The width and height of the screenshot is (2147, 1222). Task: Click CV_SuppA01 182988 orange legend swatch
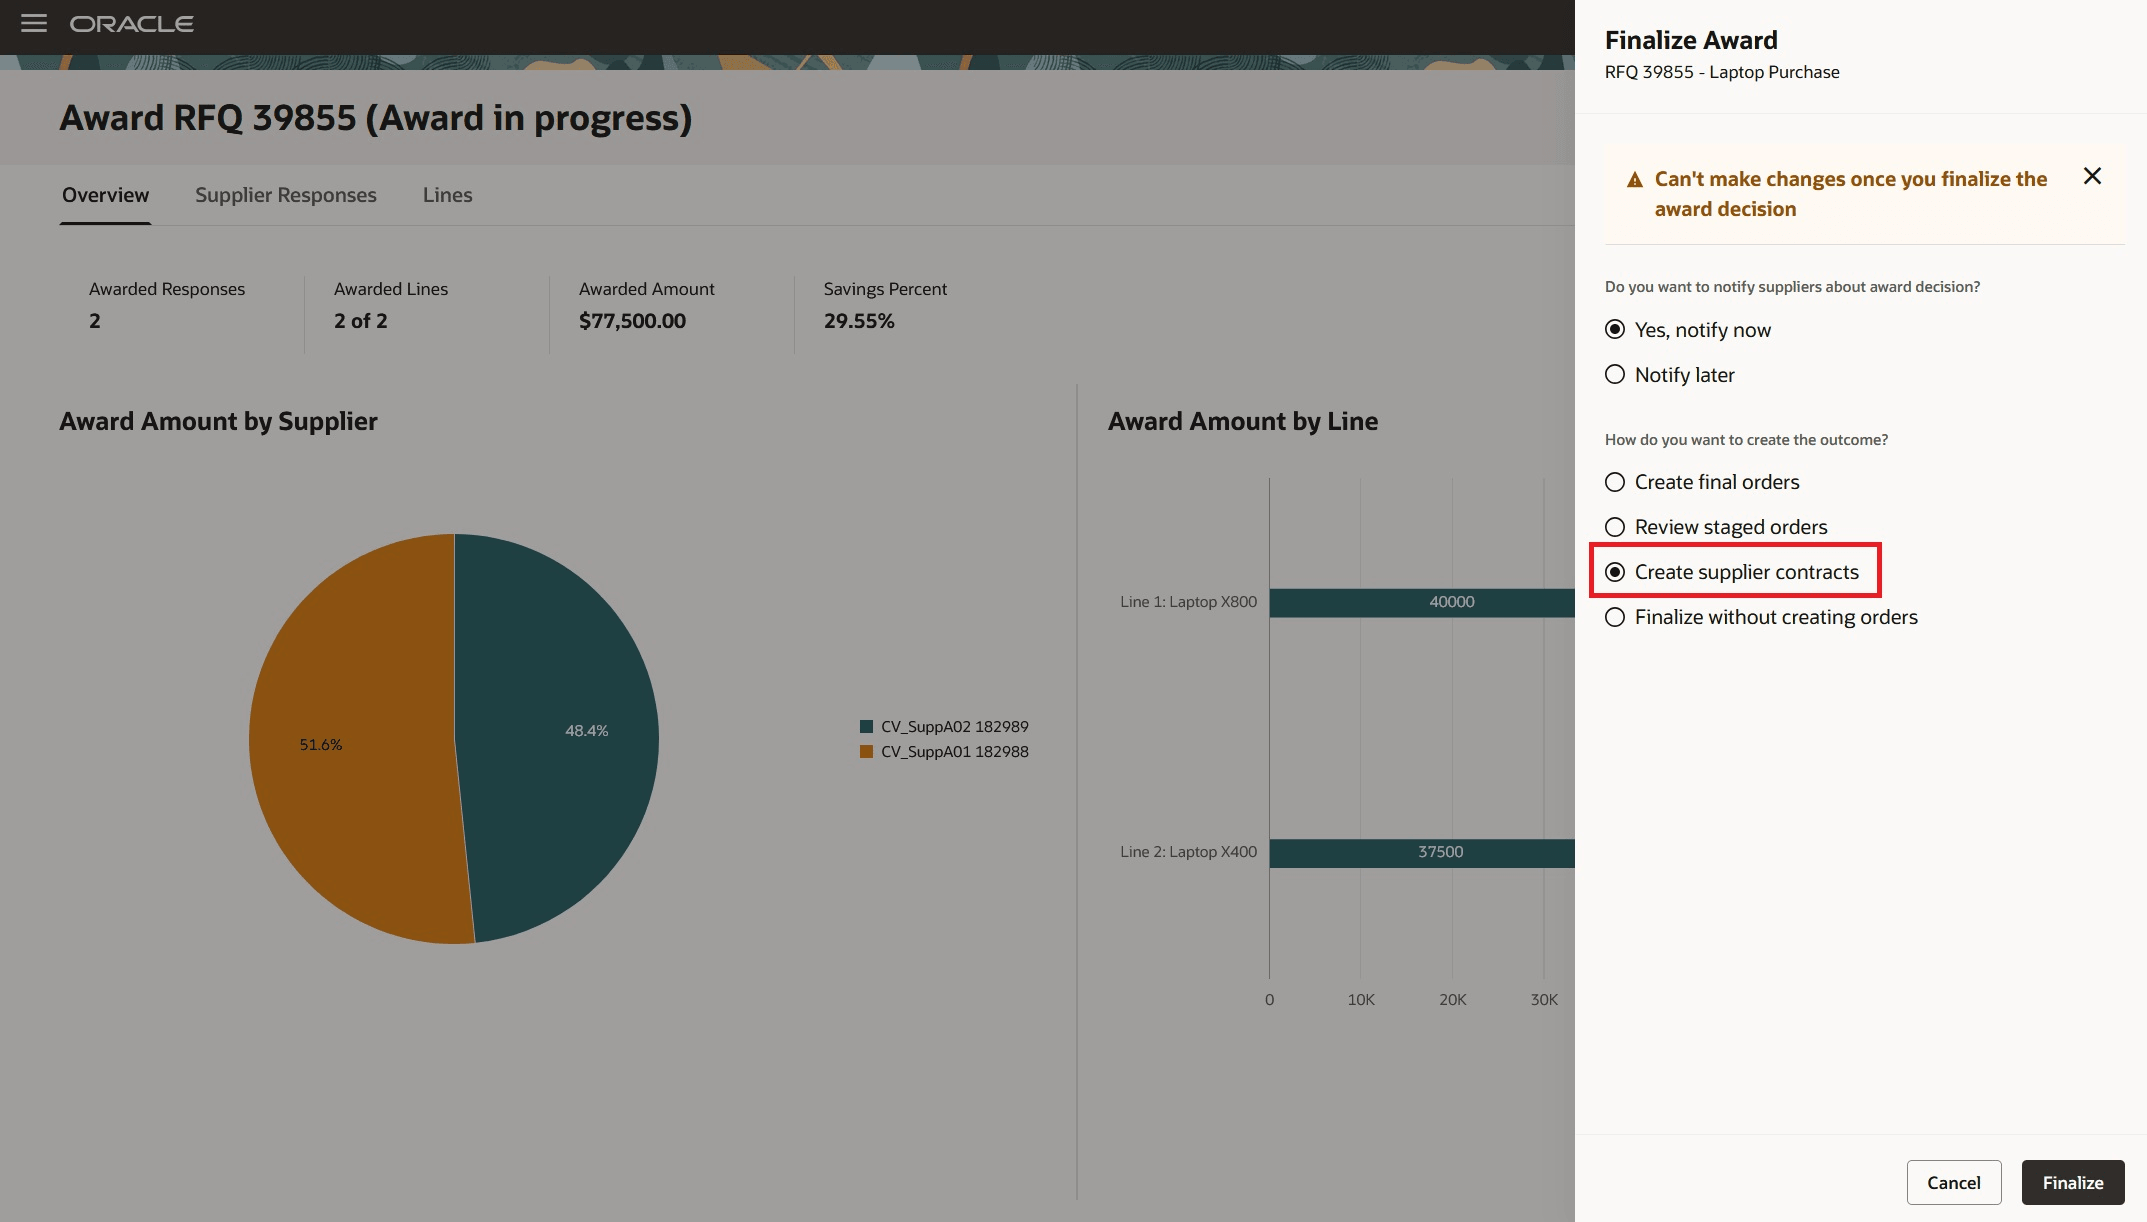pos(867,752)
